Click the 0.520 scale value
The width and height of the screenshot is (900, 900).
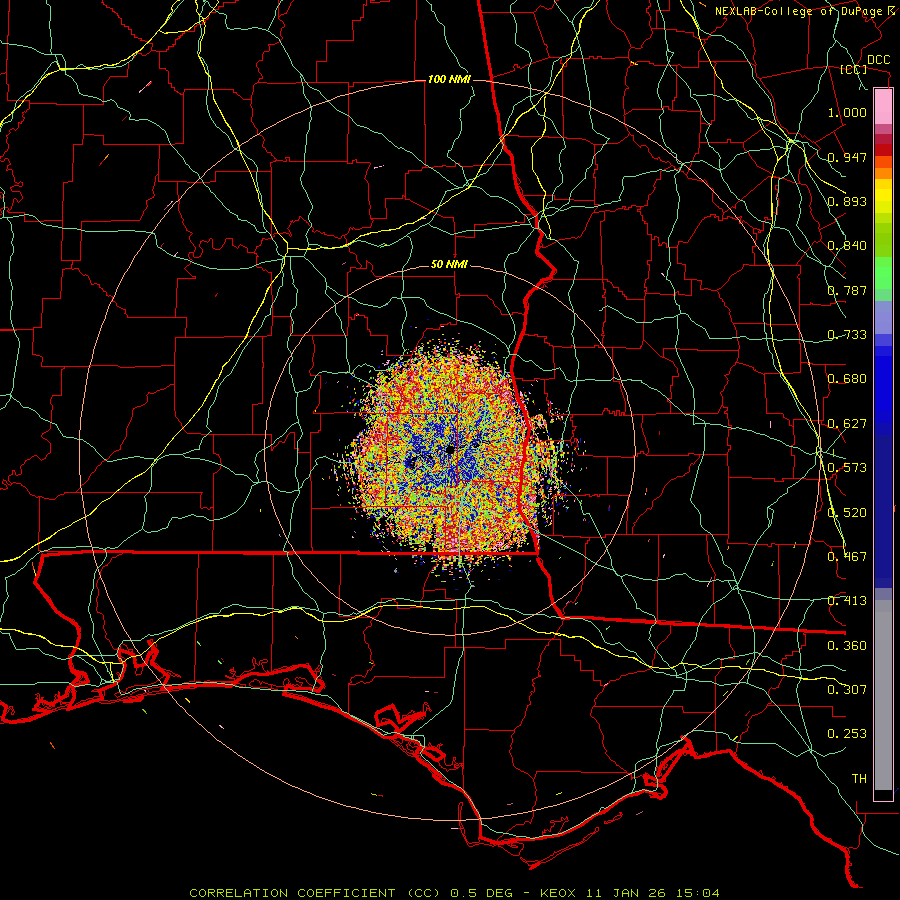coord(847,513)
